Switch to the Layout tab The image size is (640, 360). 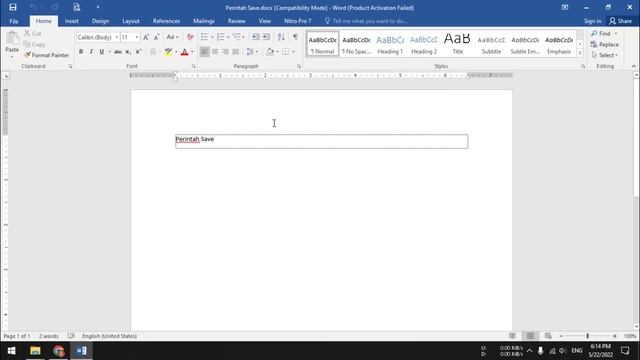(x=131, y=21)
